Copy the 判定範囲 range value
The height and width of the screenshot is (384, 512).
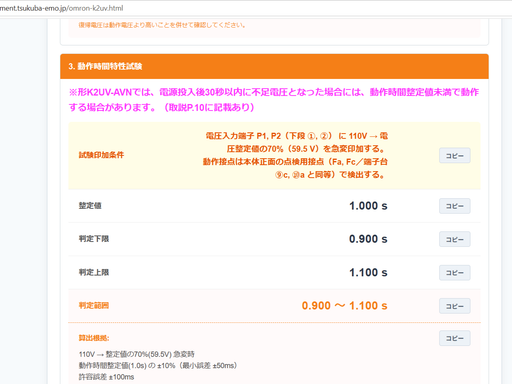pos(455,306)
